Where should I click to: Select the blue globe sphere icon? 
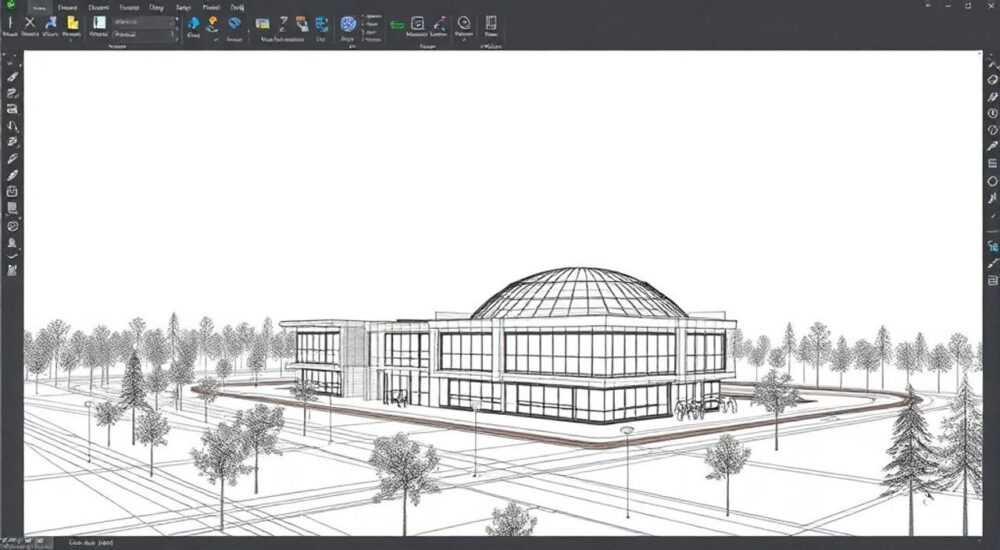(348, 24)
